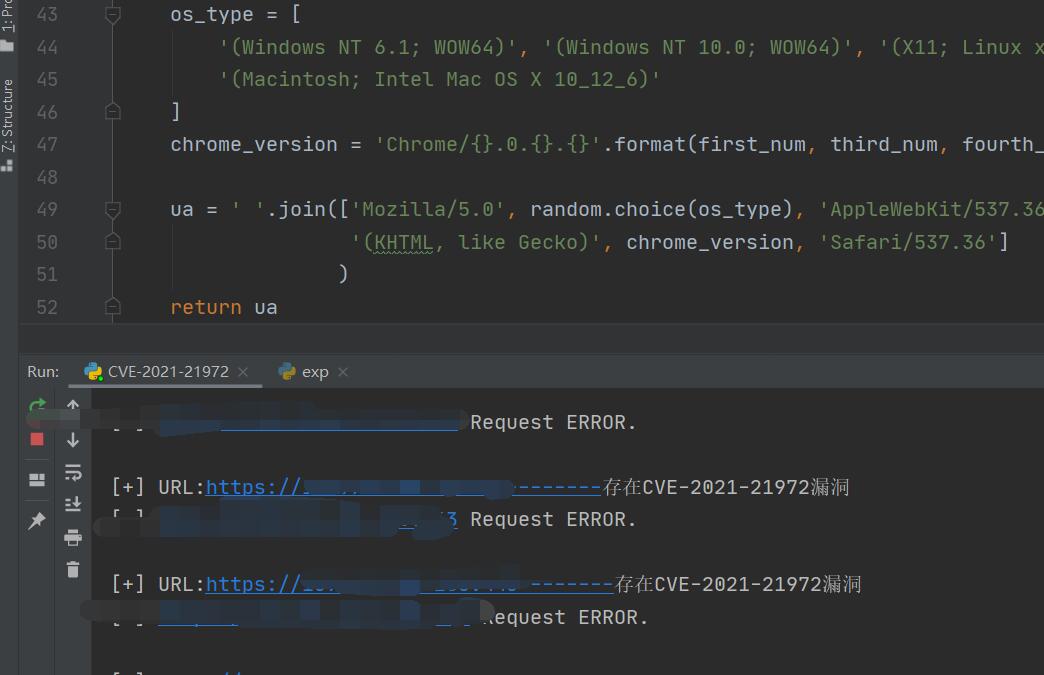Image resolution: width=1044 pixels, height=675 pixels.
Task: Close the exp run tab
Action: pyautogui.click(x=343, y=372)
